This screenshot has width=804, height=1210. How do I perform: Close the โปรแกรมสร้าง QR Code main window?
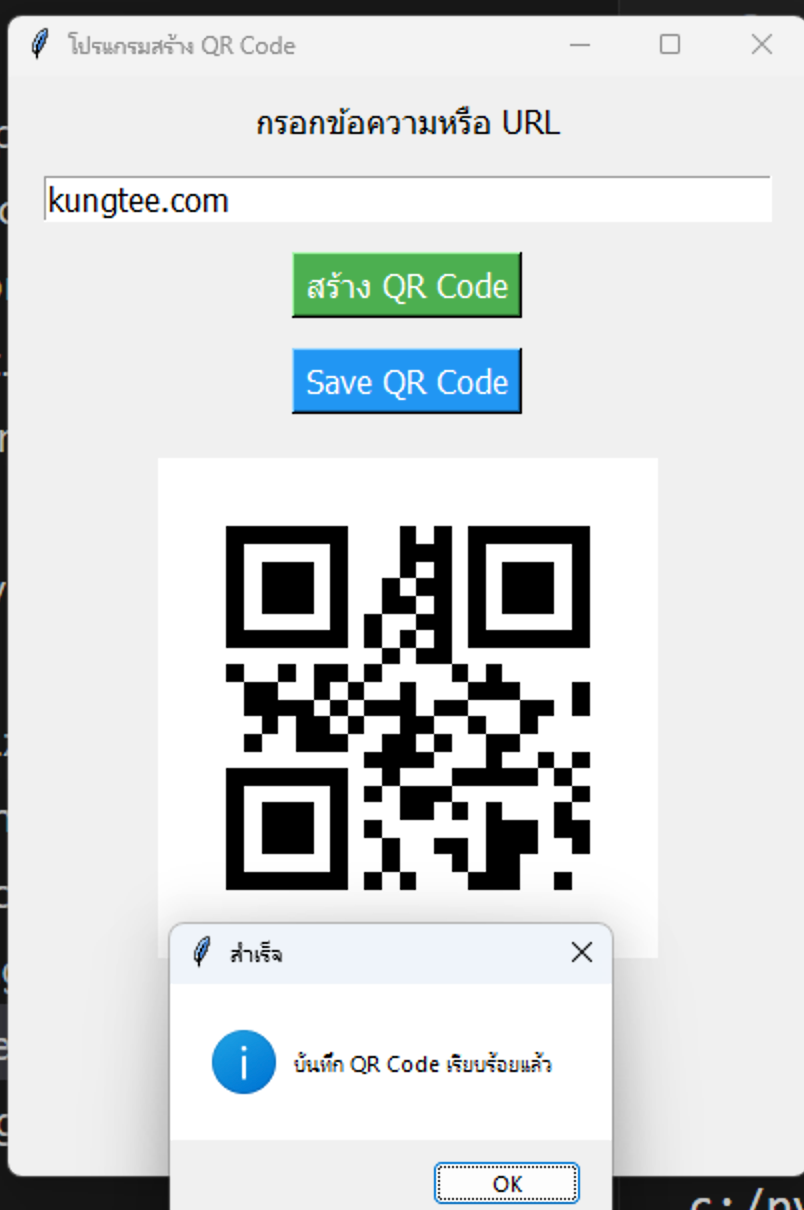[x=762, y=45]
